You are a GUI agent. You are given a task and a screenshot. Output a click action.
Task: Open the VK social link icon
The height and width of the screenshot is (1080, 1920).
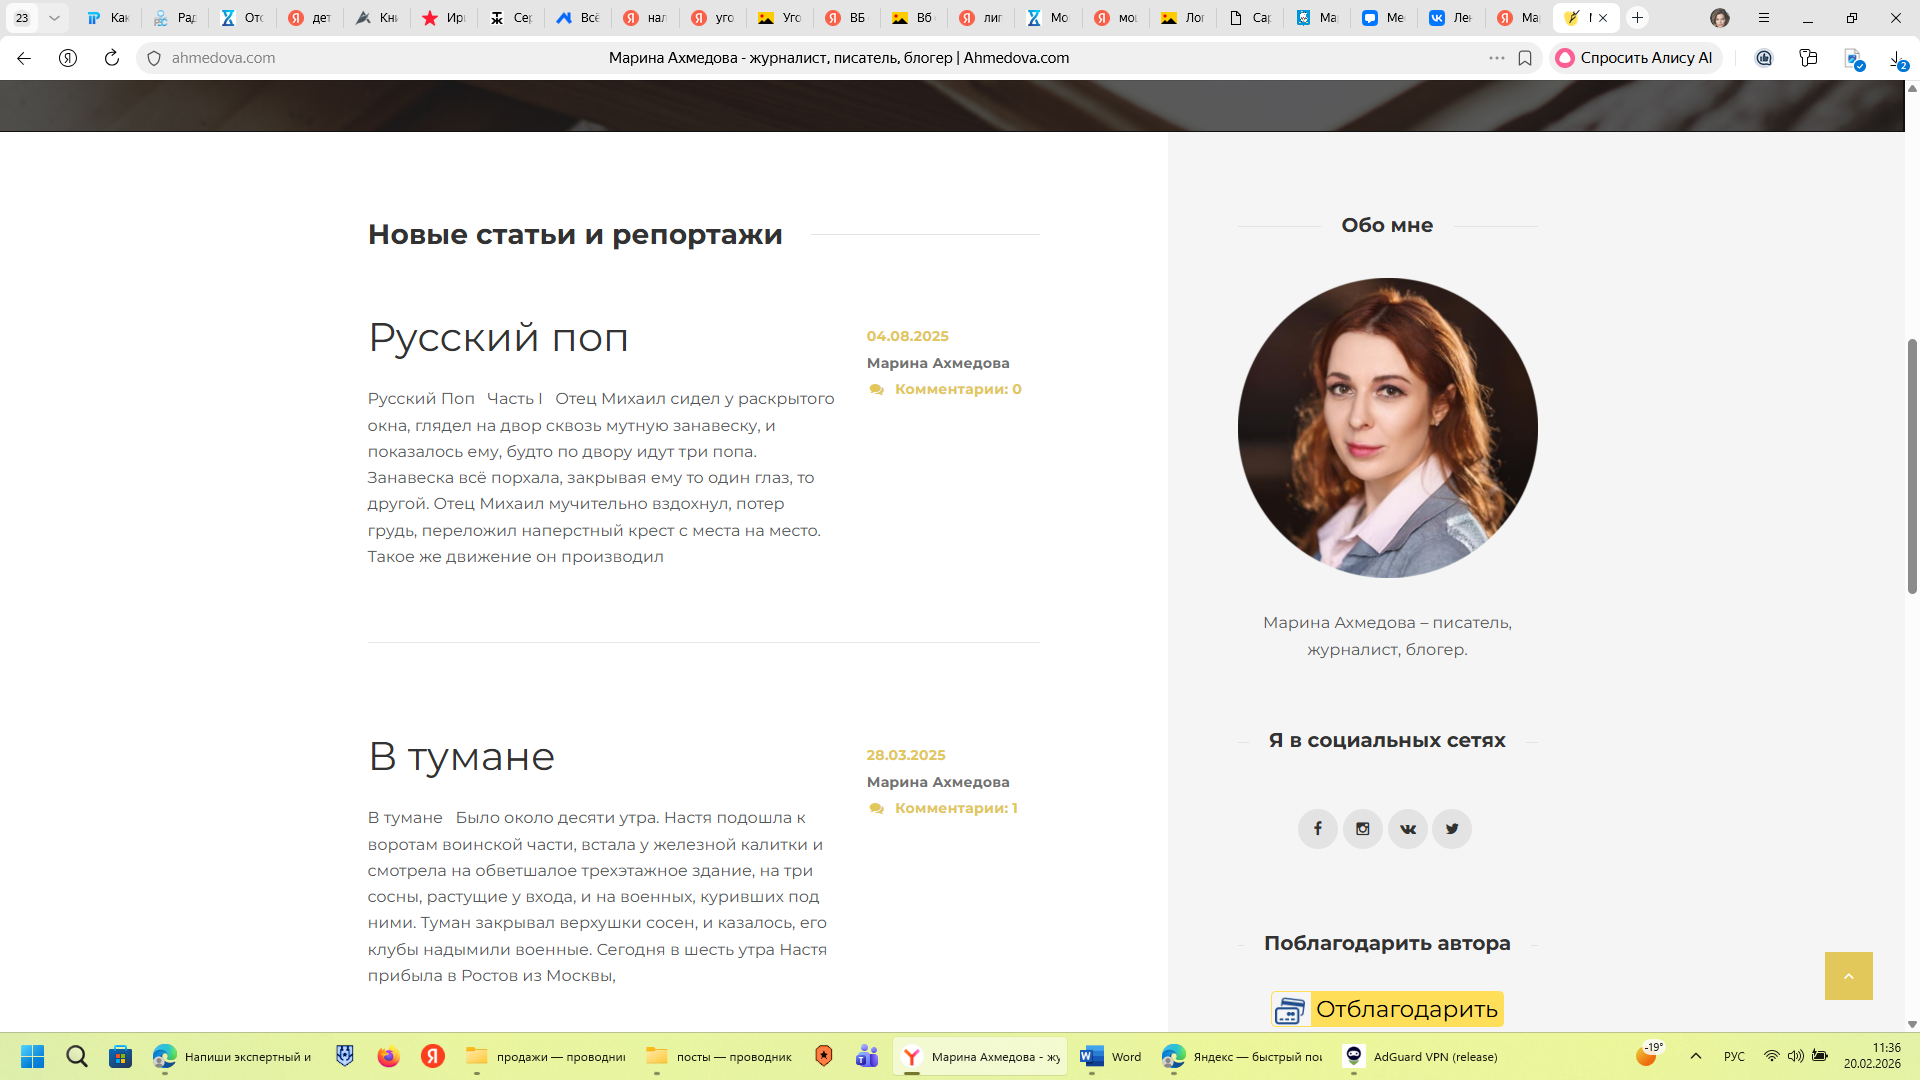pyautogui.click(x=1407, y=828)
